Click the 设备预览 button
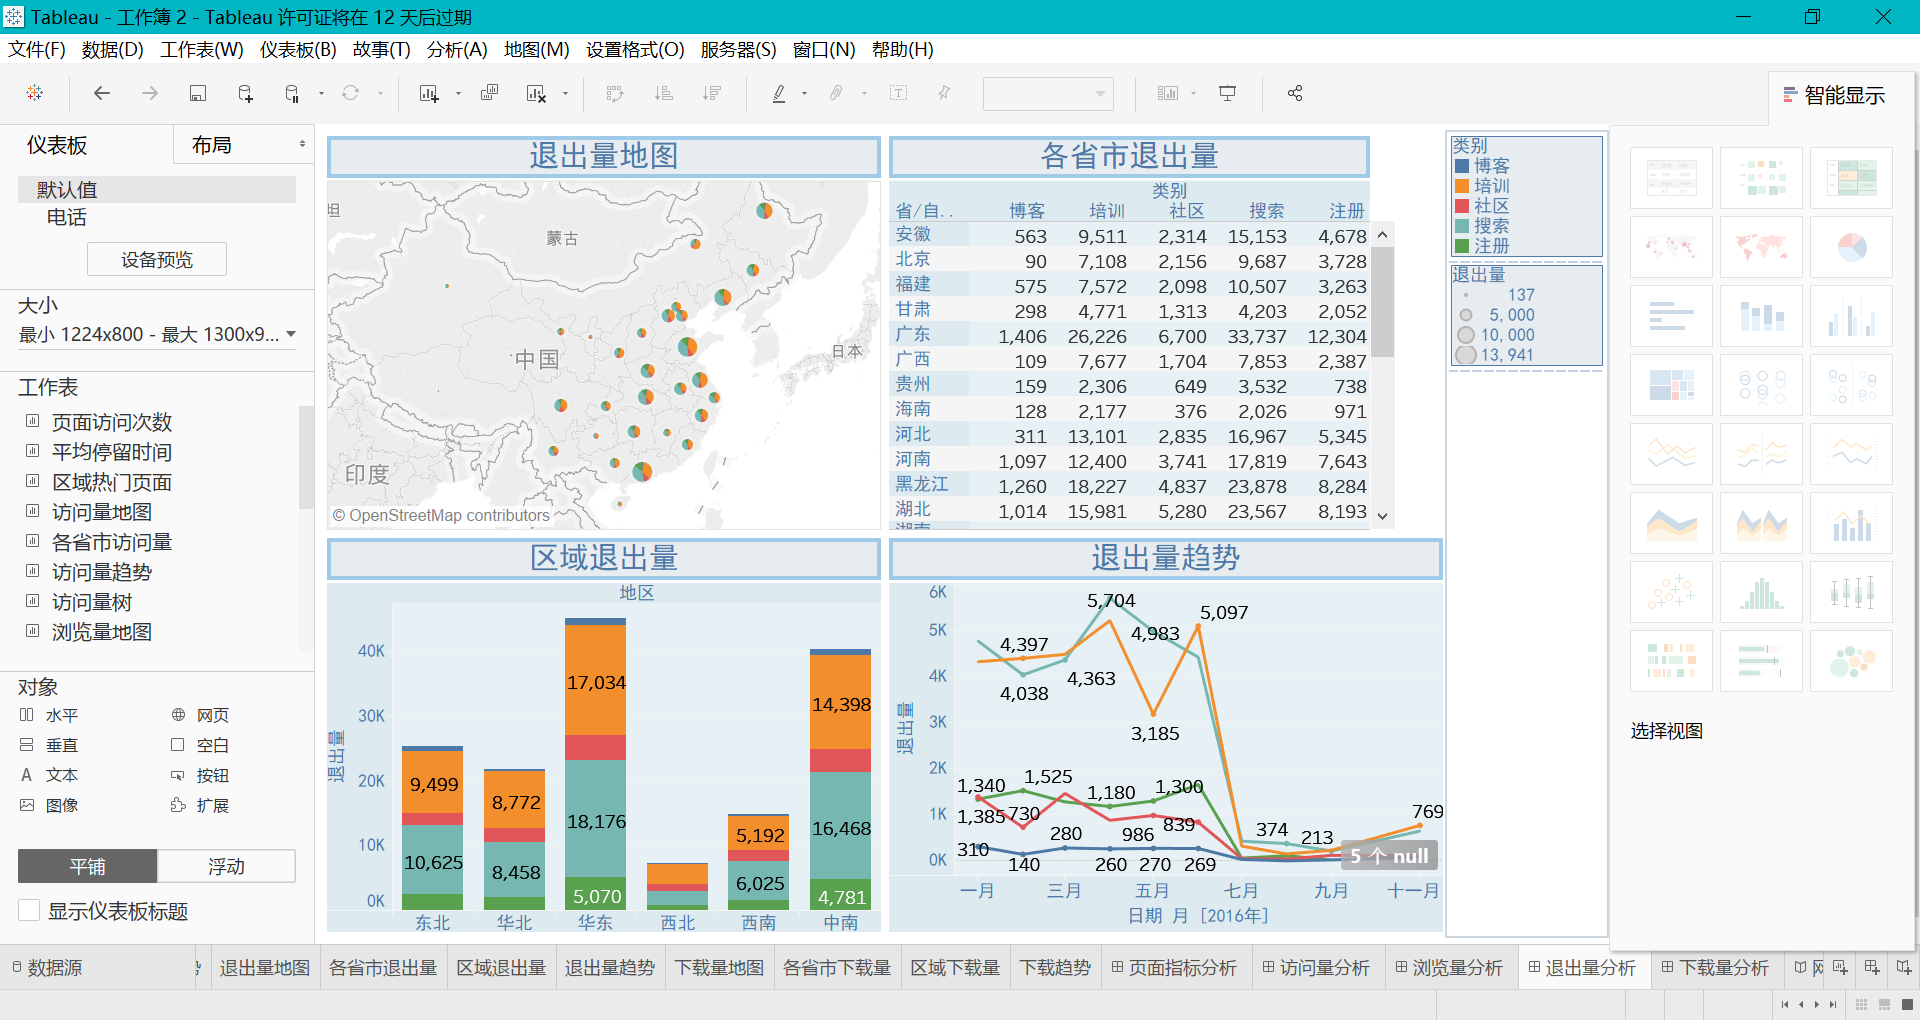The image size is (1920, 1020). [156, 259]
